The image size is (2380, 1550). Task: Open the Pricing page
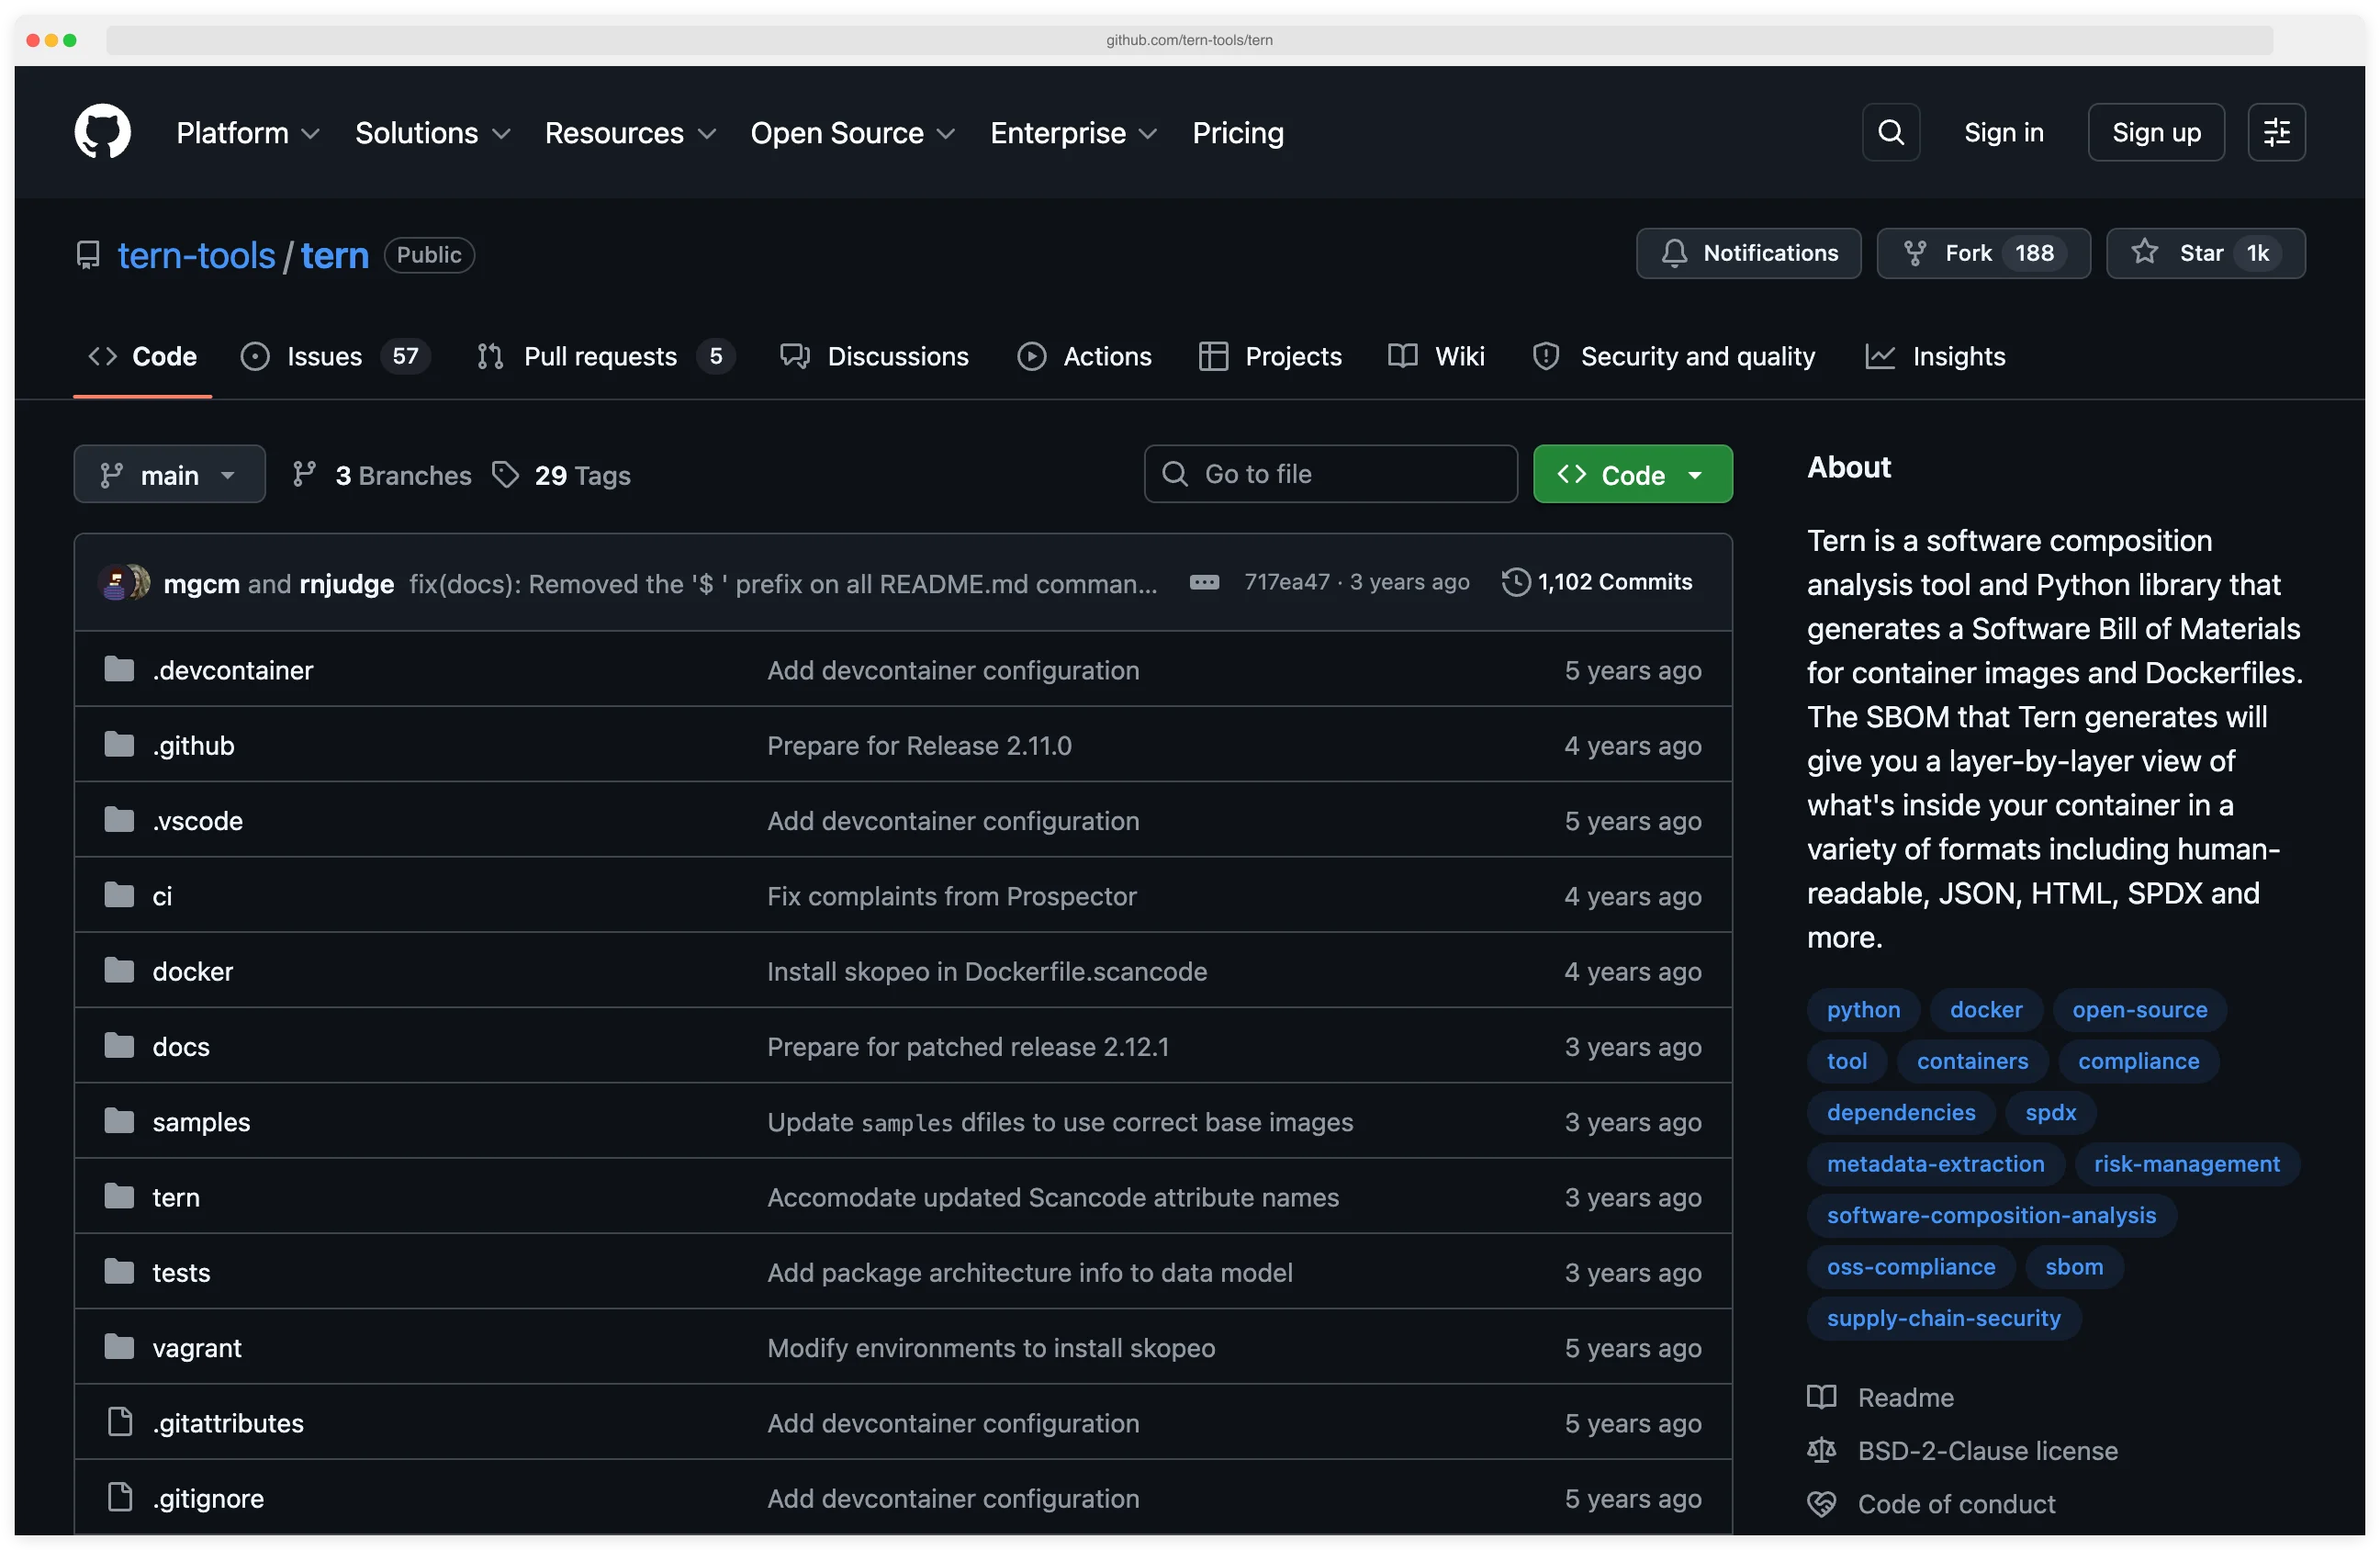(1238, 132)
